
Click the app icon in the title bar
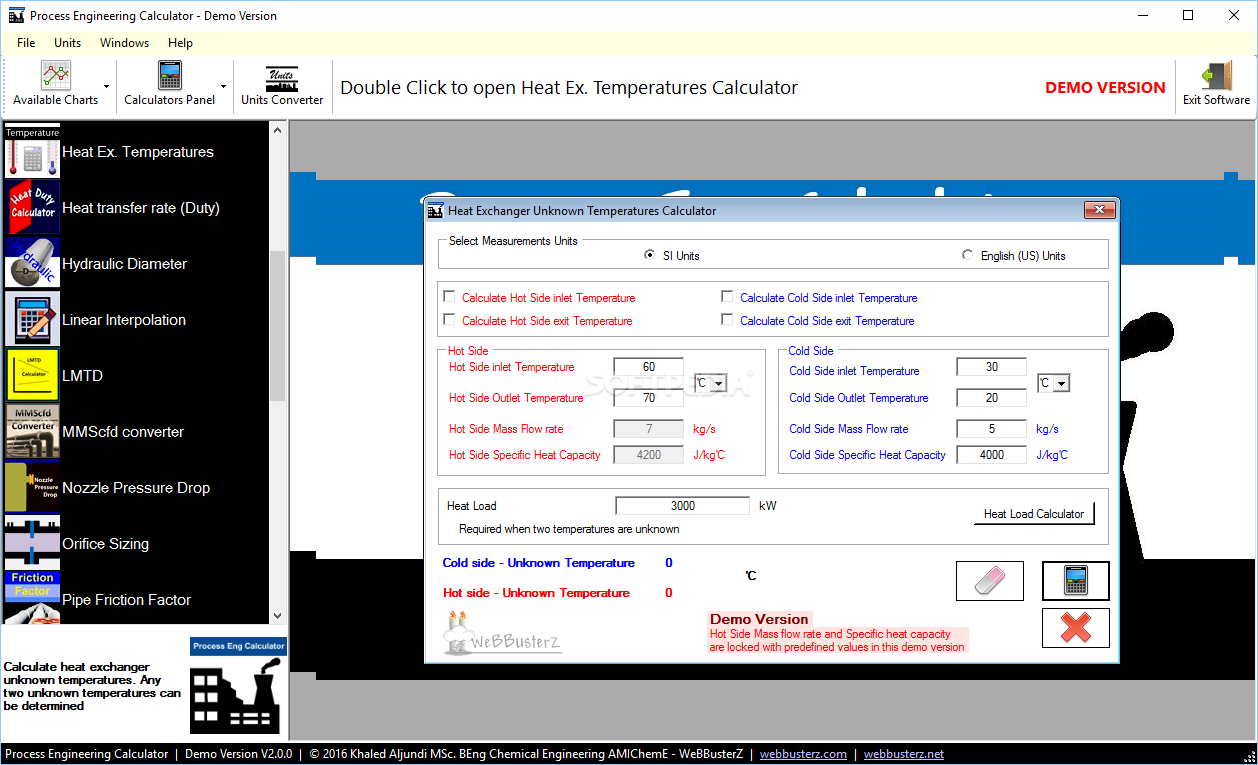[16, 15]
